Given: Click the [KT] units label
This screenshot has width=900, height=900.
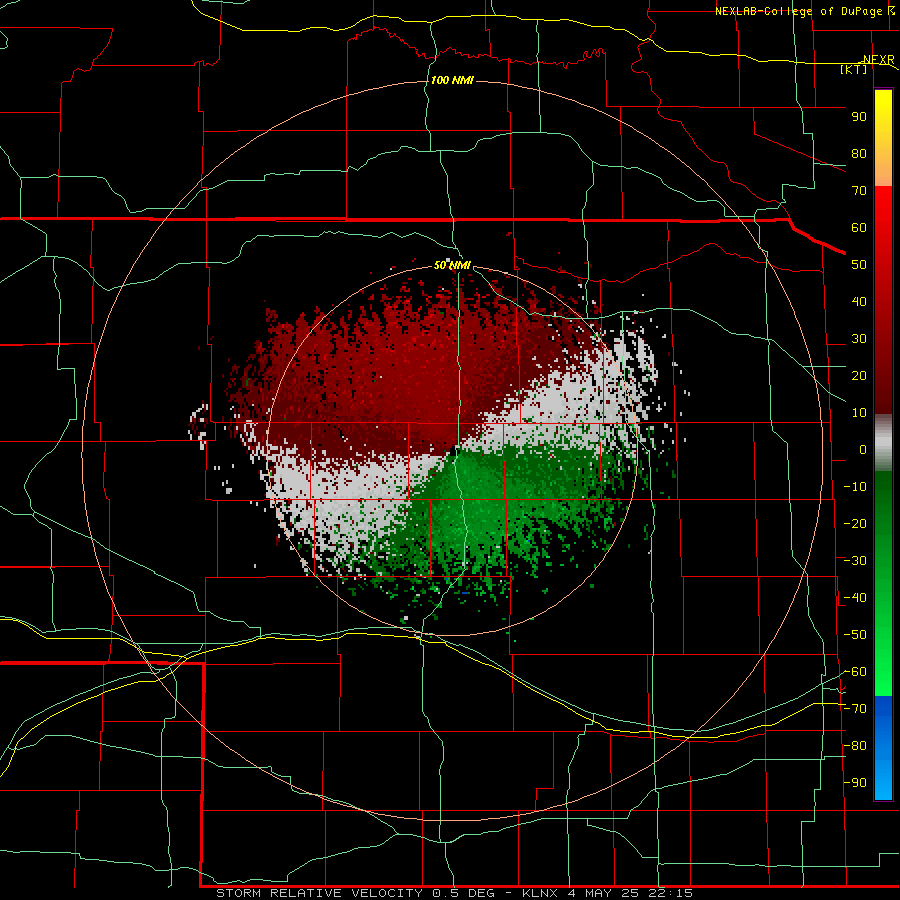Looking at the screenshot, I should (x=854, y=69).
